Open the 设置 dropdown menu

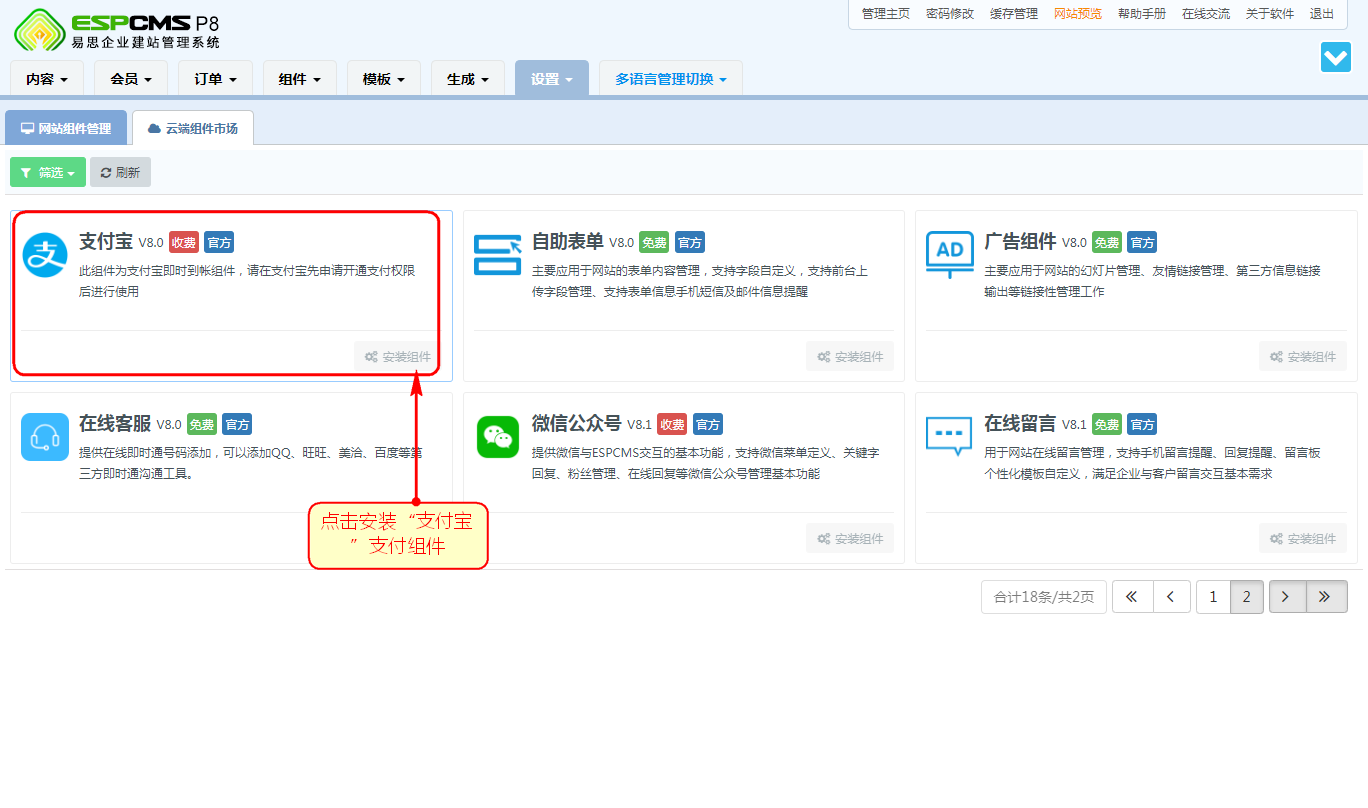(x=552, y=79)
